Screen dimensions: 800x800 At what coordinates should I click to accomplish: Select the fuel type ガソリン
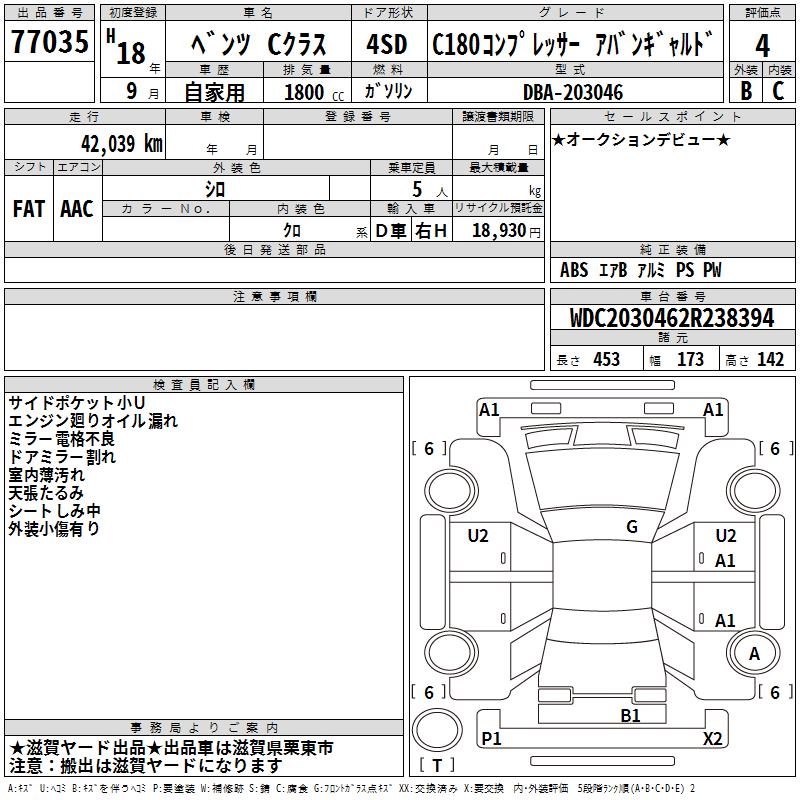[388, 91]
